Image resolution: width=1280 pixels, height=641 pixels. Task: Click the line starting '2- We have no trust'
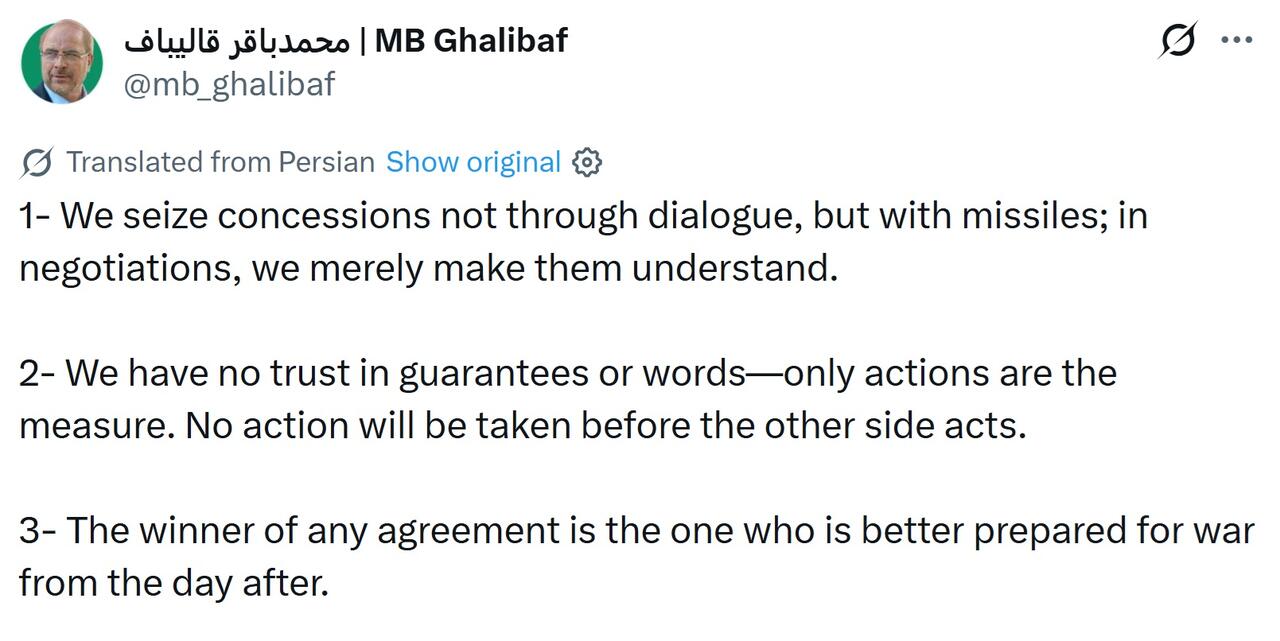click(x=568, y=373)
